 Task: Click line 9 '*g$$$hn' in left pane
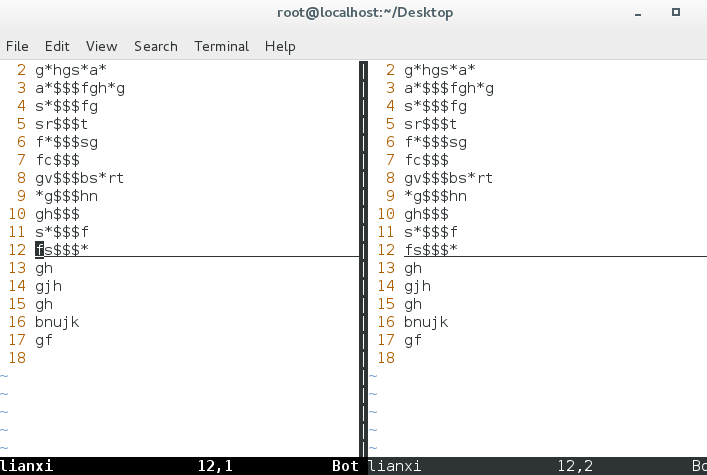pyautogui.click(x=66, y=196)
